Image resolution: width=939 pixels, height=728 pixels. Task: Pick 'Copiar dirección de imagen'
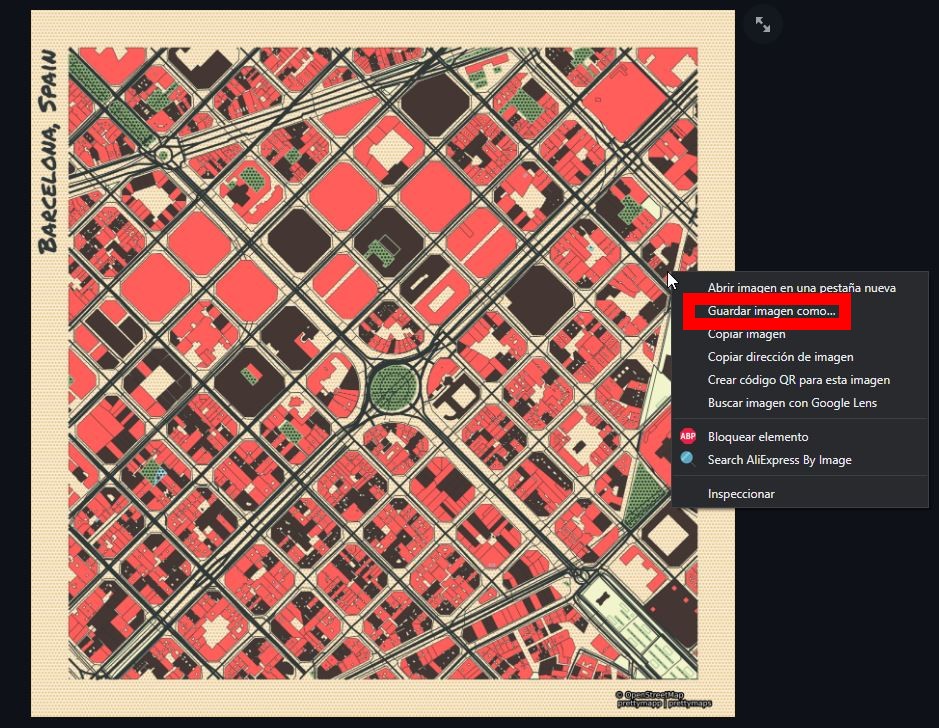click(780, 357)
